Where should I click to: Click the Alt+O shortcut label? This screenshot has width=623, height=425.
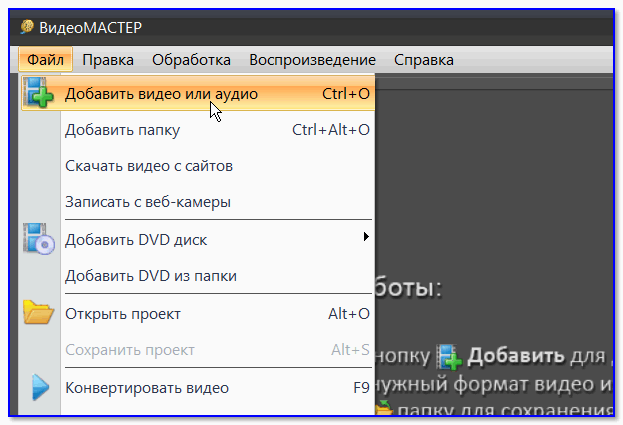coord(349,314)
